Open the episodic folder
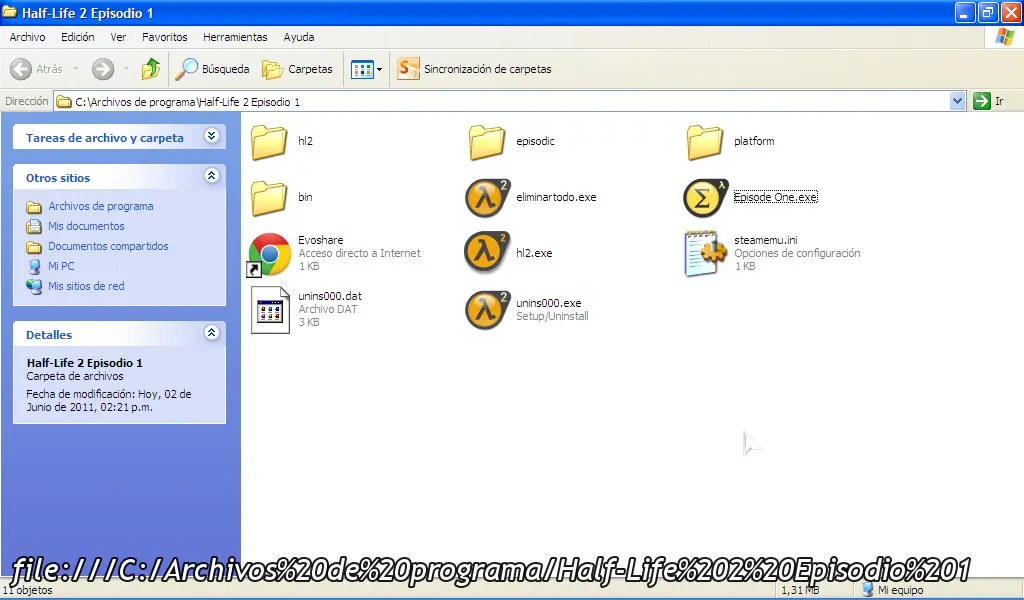The image size is (1024, 600). (487, 142)
